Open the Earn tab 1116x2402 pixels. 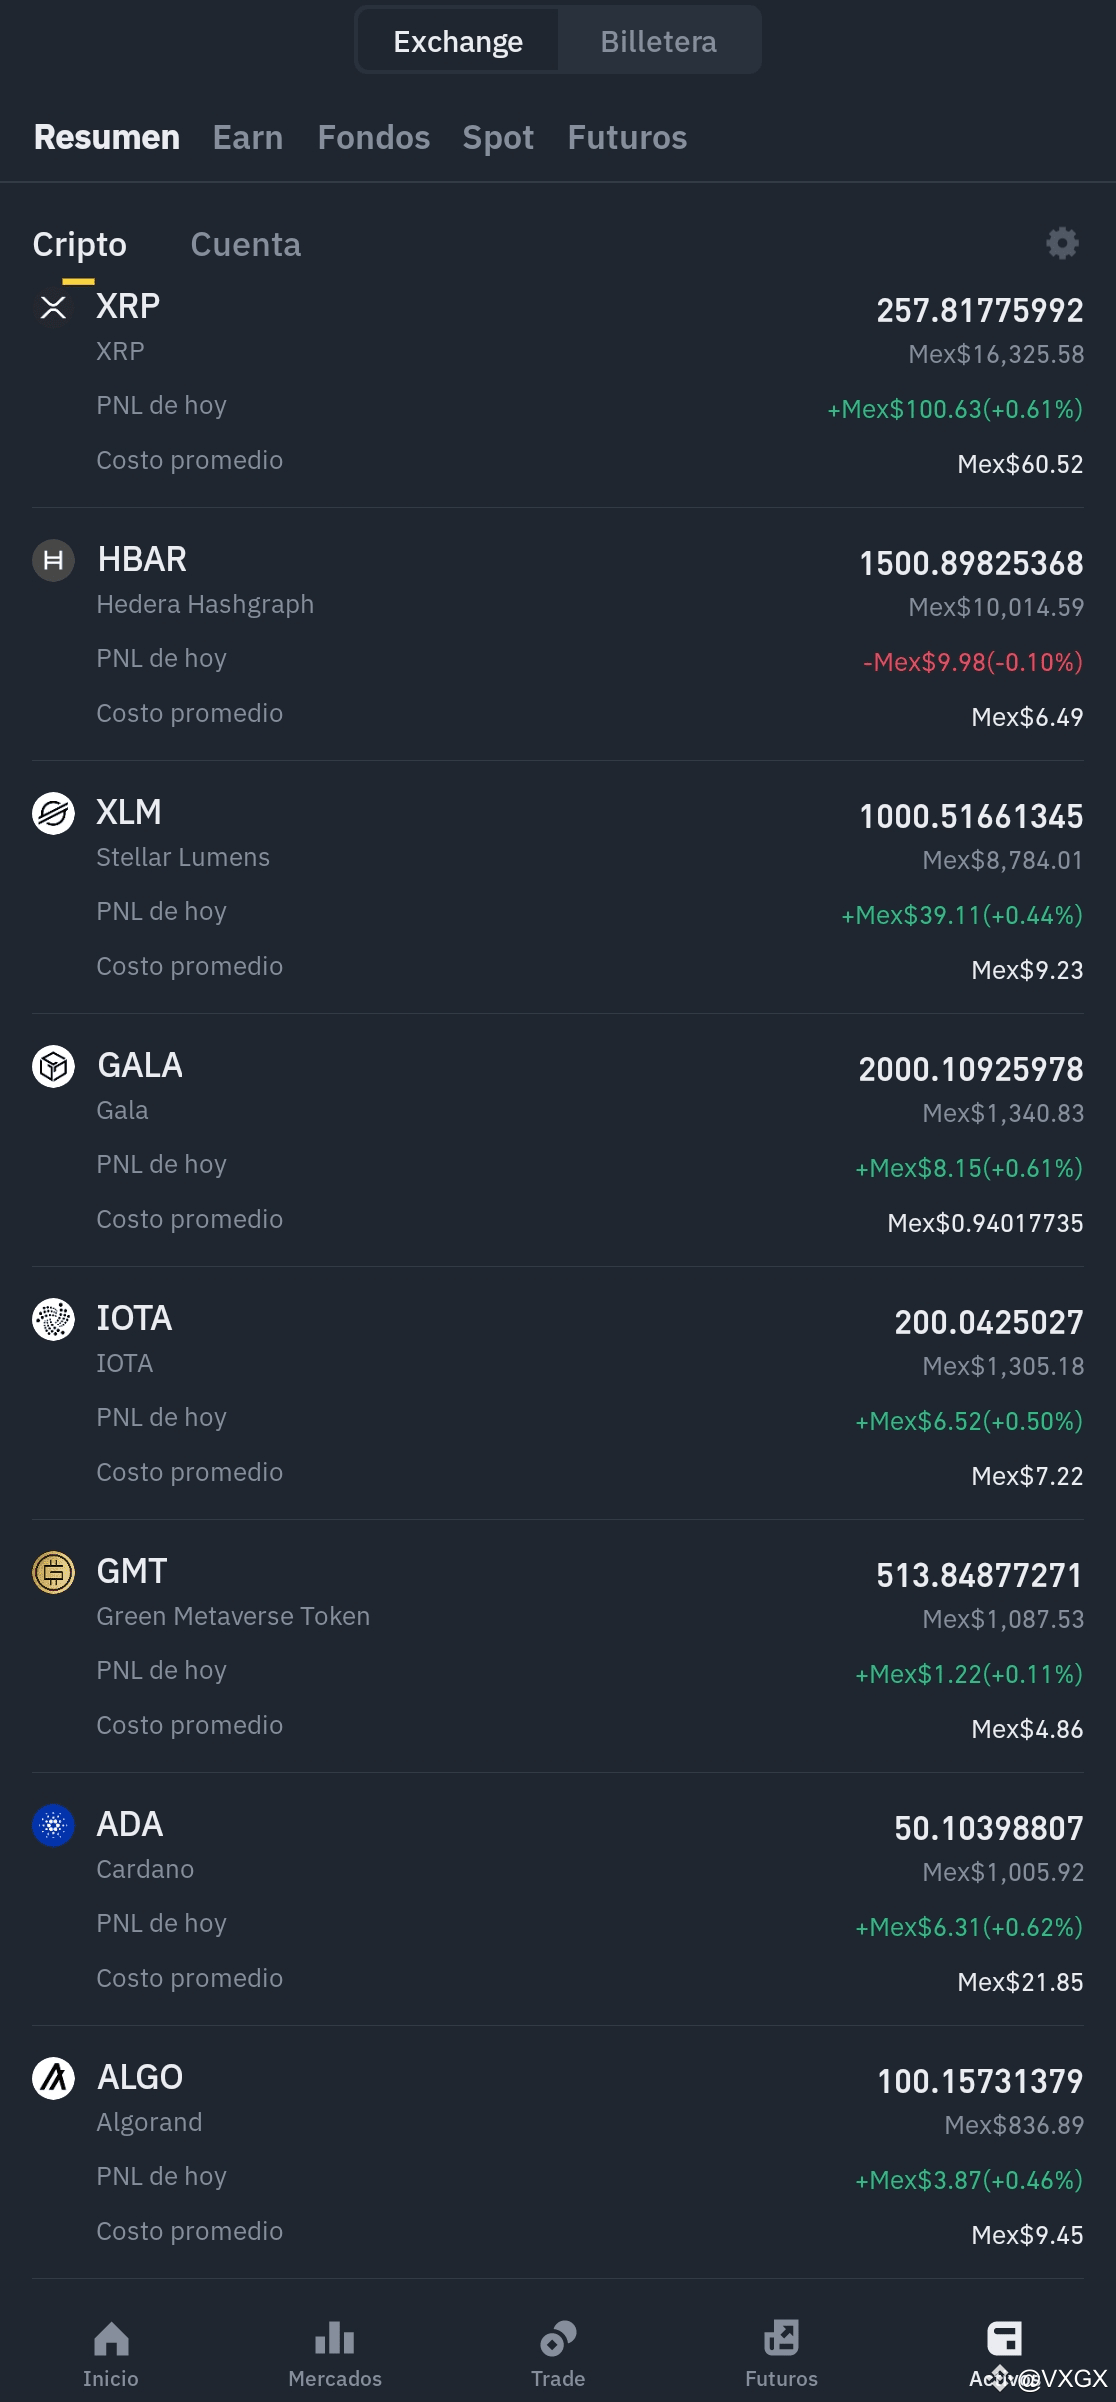tap(247, 137)
